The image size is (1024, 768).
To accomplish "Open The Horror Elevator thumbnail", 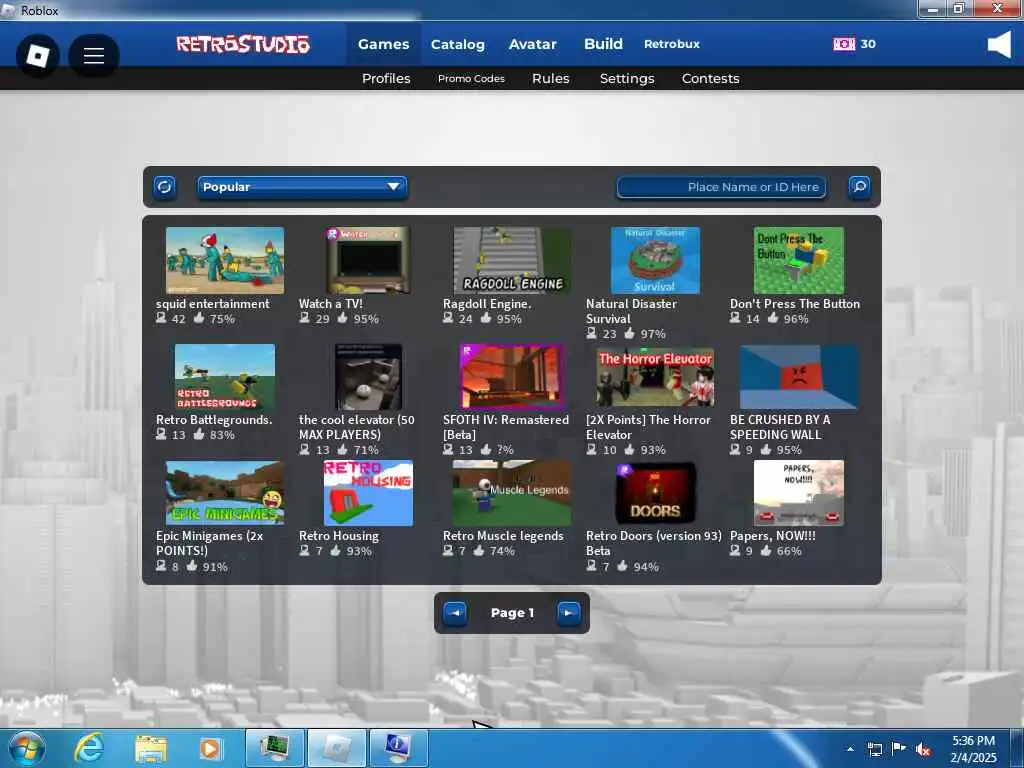I will pyautogui.click(x=655, y=377).
